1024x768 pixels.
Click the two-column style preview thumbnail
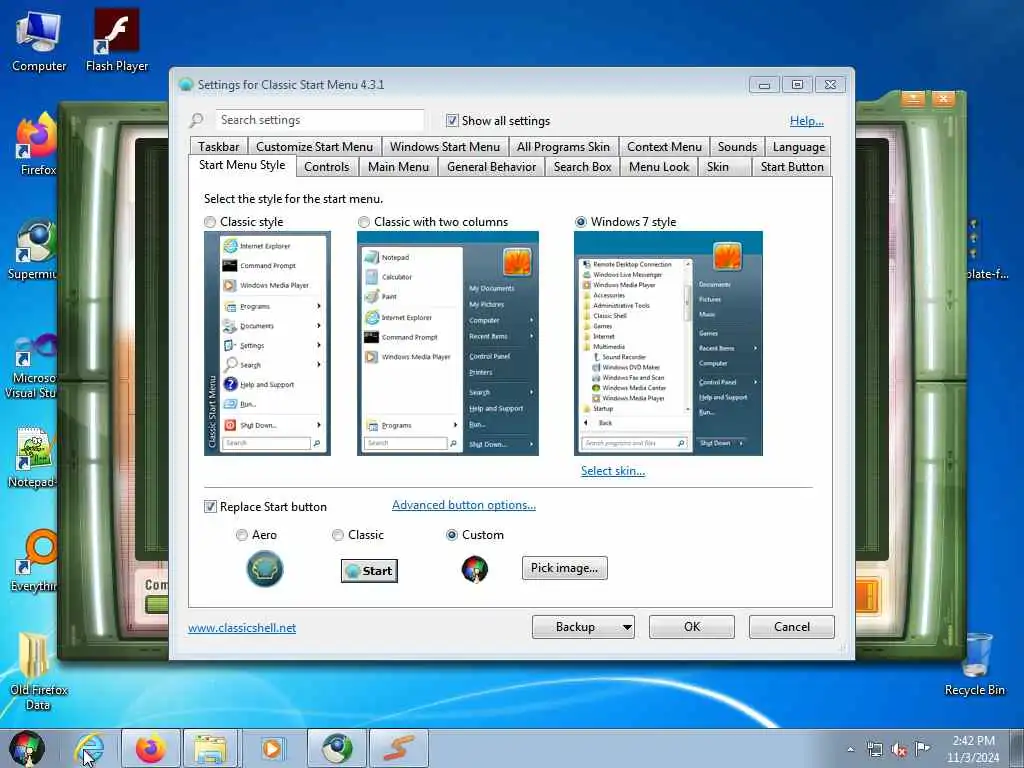point(448,344)
